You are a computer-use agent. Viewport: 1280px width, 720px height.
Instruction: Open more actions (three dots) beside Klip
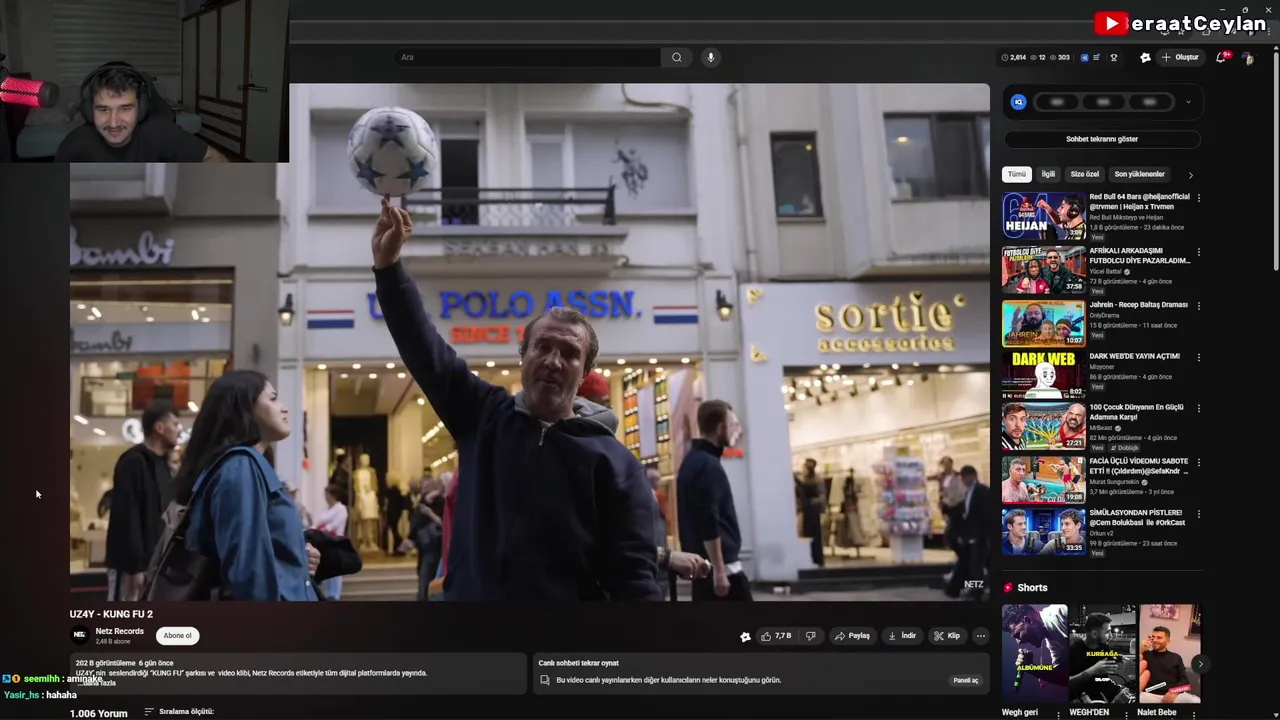pos(980,636)
